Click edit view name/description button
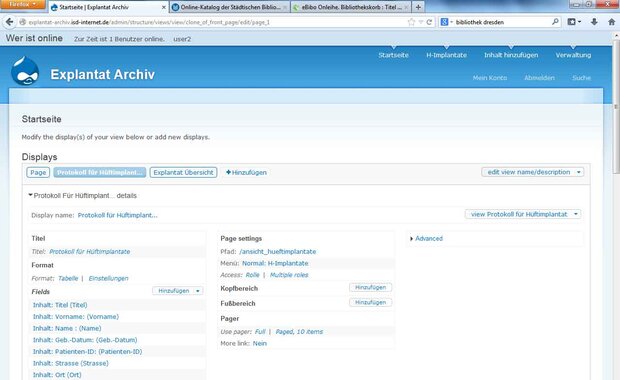 529,172
